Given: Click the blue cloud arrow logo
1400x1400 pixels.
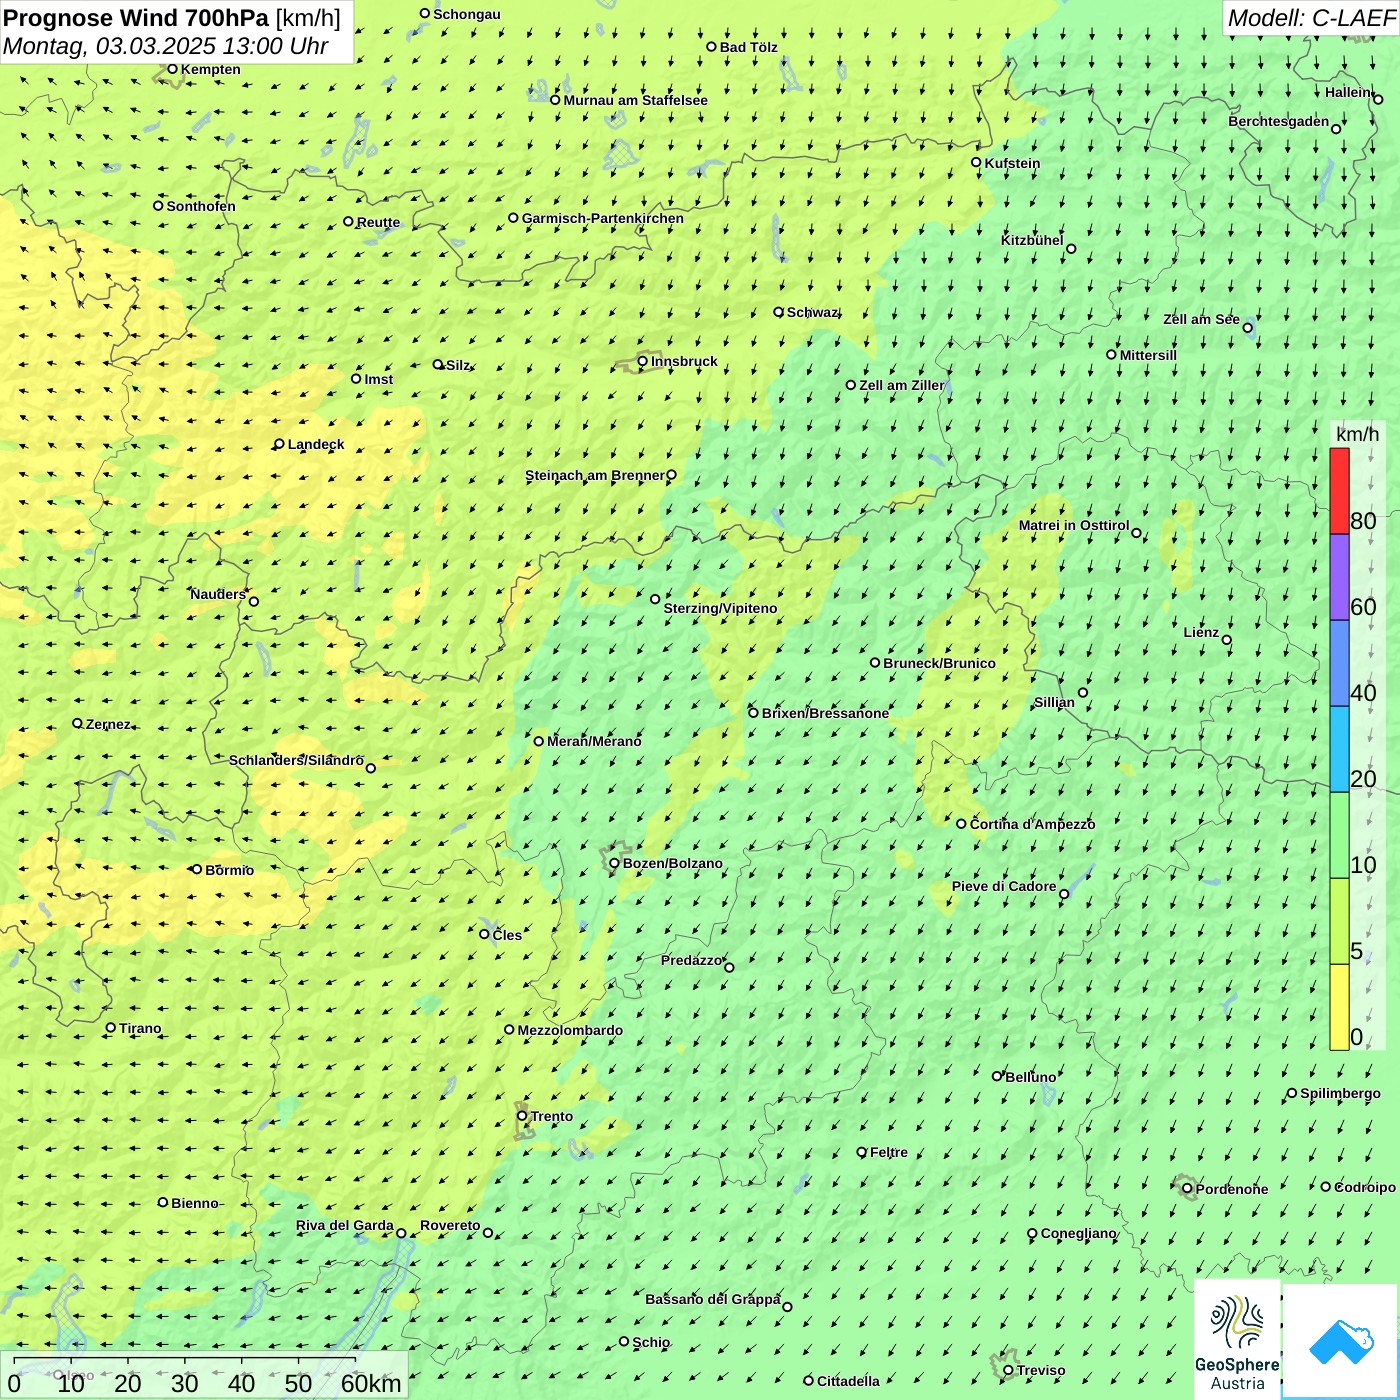Looking at the screenshot, I should click(1341, 1342).
